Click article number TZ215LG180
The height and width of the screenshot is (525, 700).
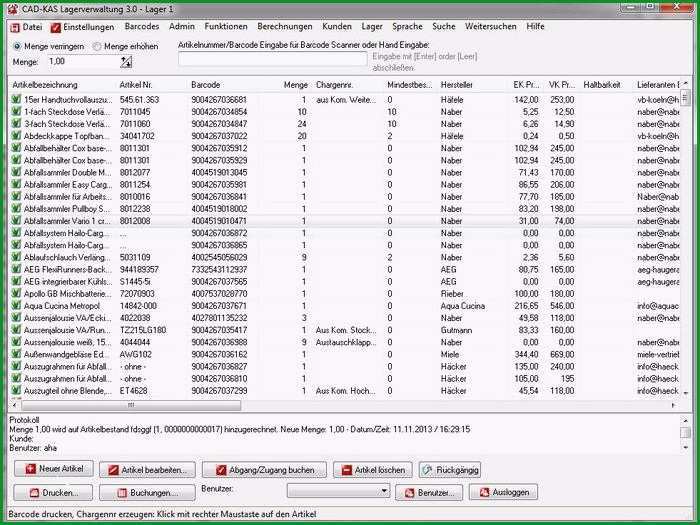143,330
